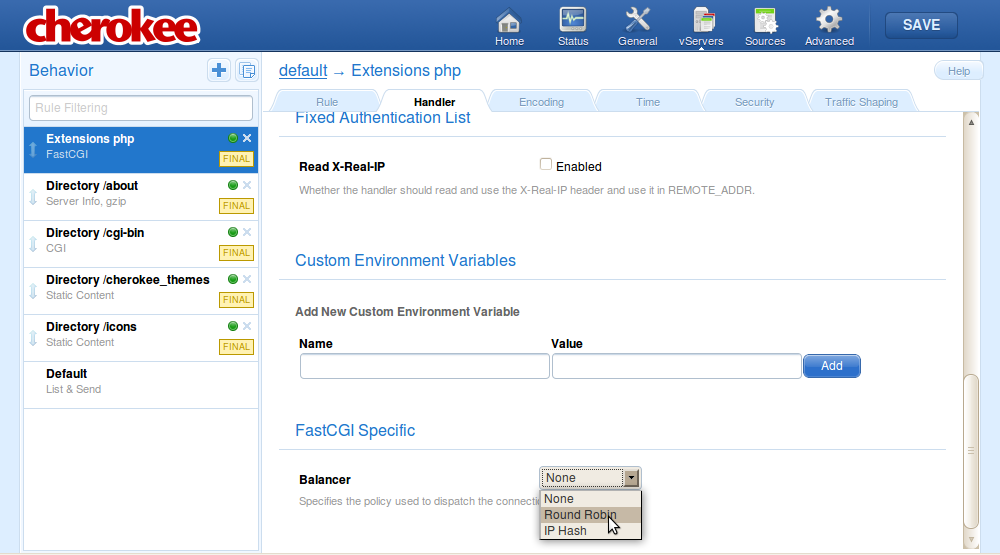Focus the environment variable Name field

425,366
